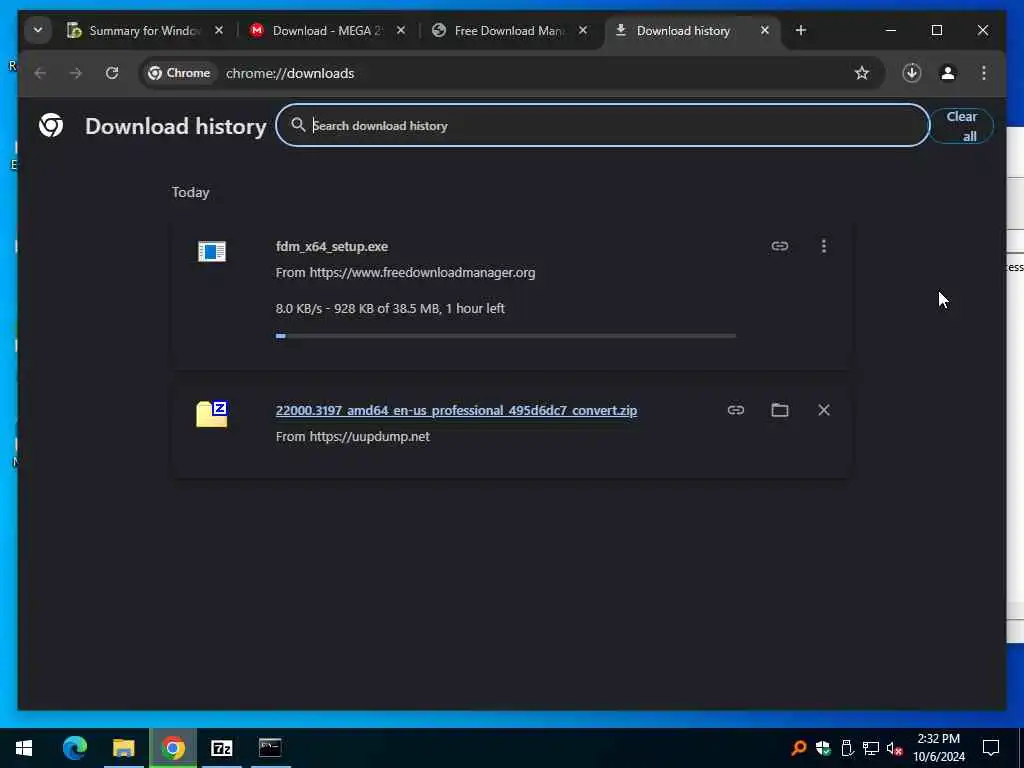1024x768 pixels.
Task: Close the Free Download Manager tab
Action: [x=583, y=31]
